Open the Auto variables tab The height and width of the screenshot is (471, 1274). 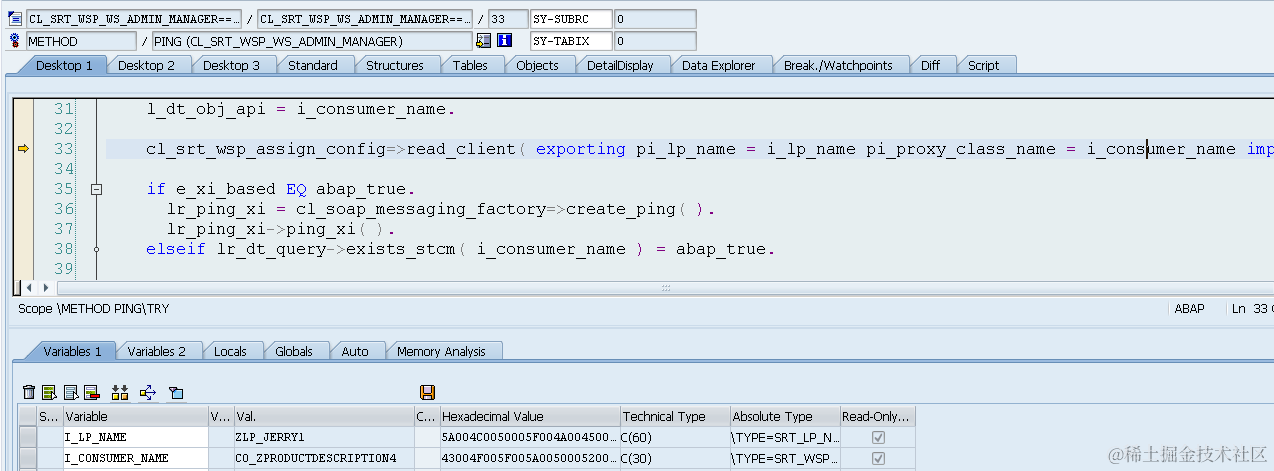click(355, 351)
